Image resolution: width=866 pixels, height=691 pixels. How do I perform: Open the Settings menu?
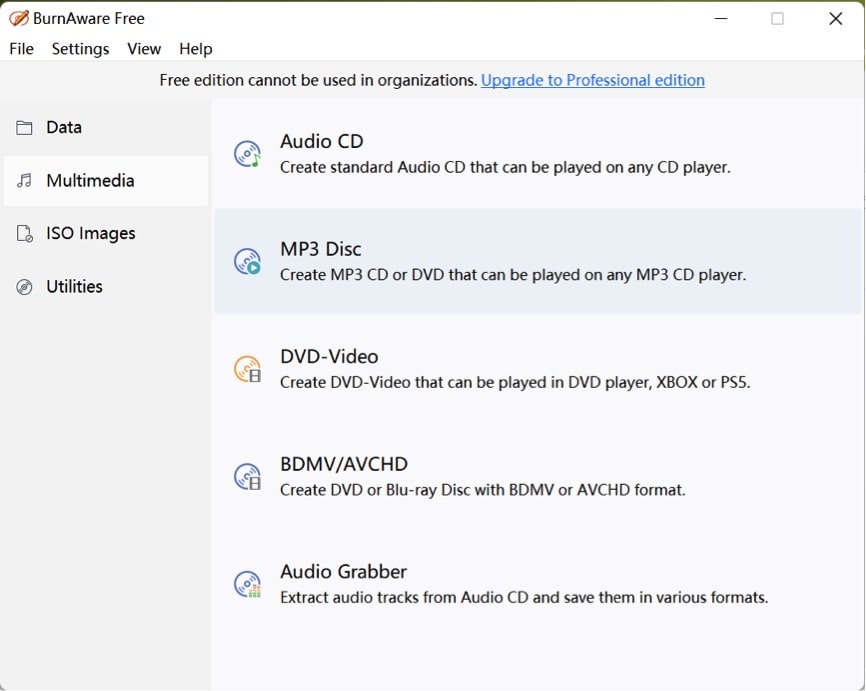point(80,49)
